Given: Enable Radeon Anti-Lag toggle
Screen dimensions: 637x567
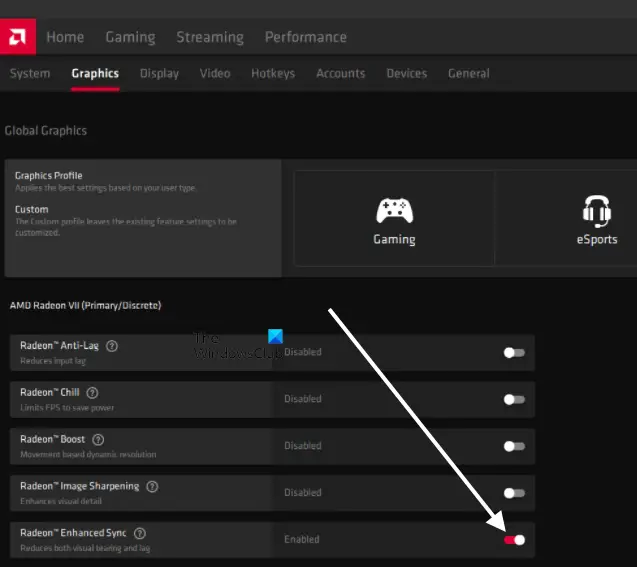Looking at the screenshot, I should (514, 353).
